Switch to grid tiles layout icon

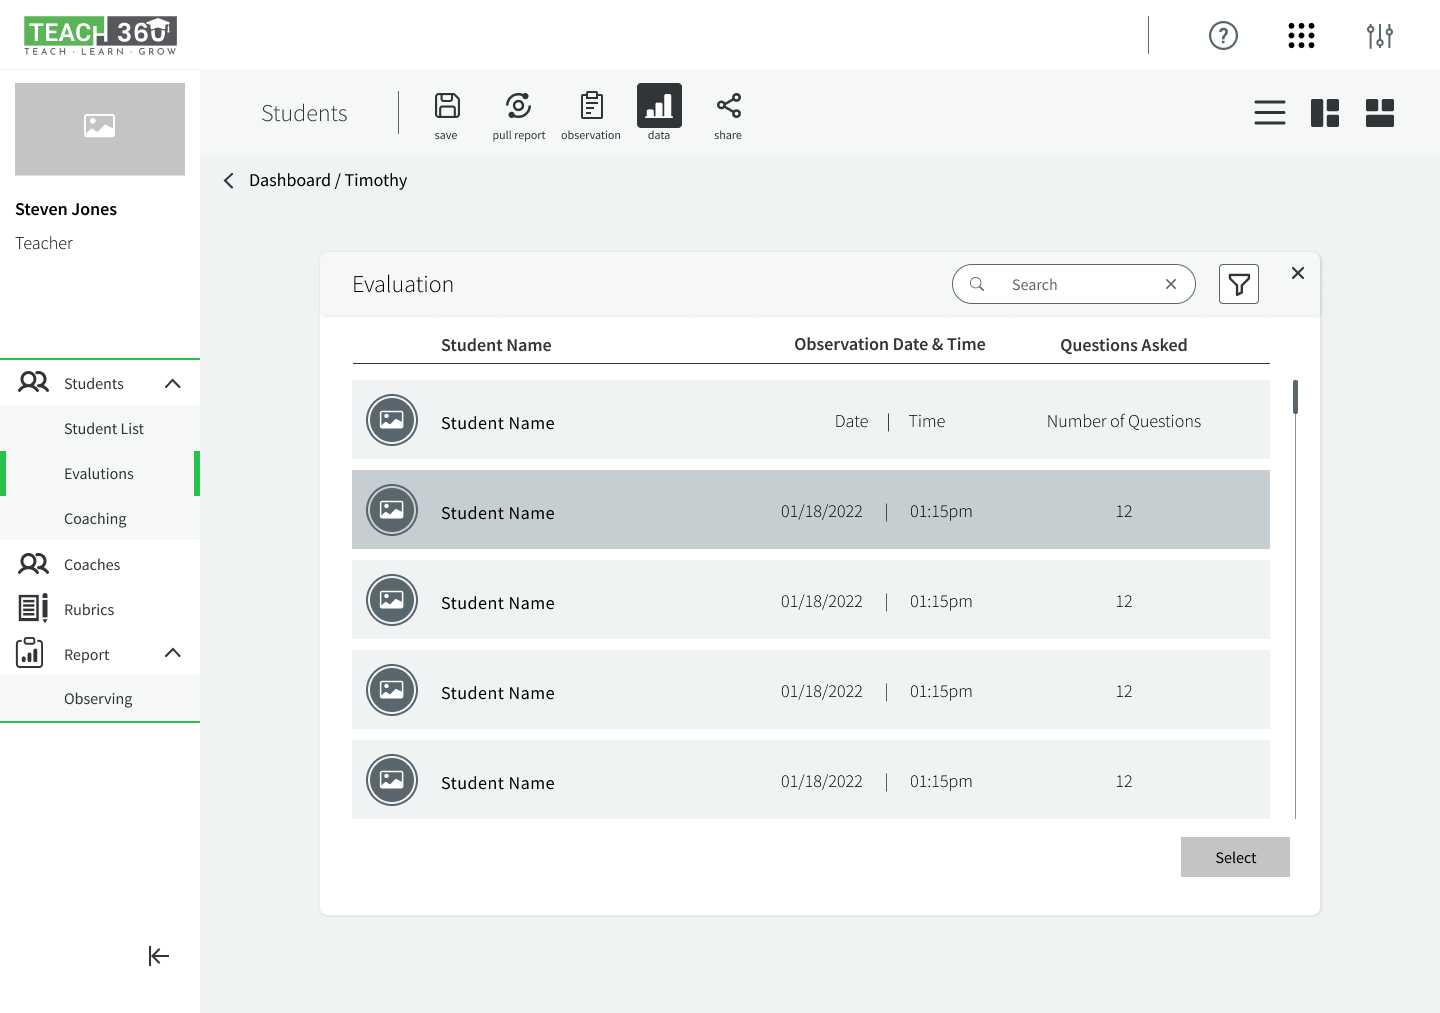(x=1380, y=113)
